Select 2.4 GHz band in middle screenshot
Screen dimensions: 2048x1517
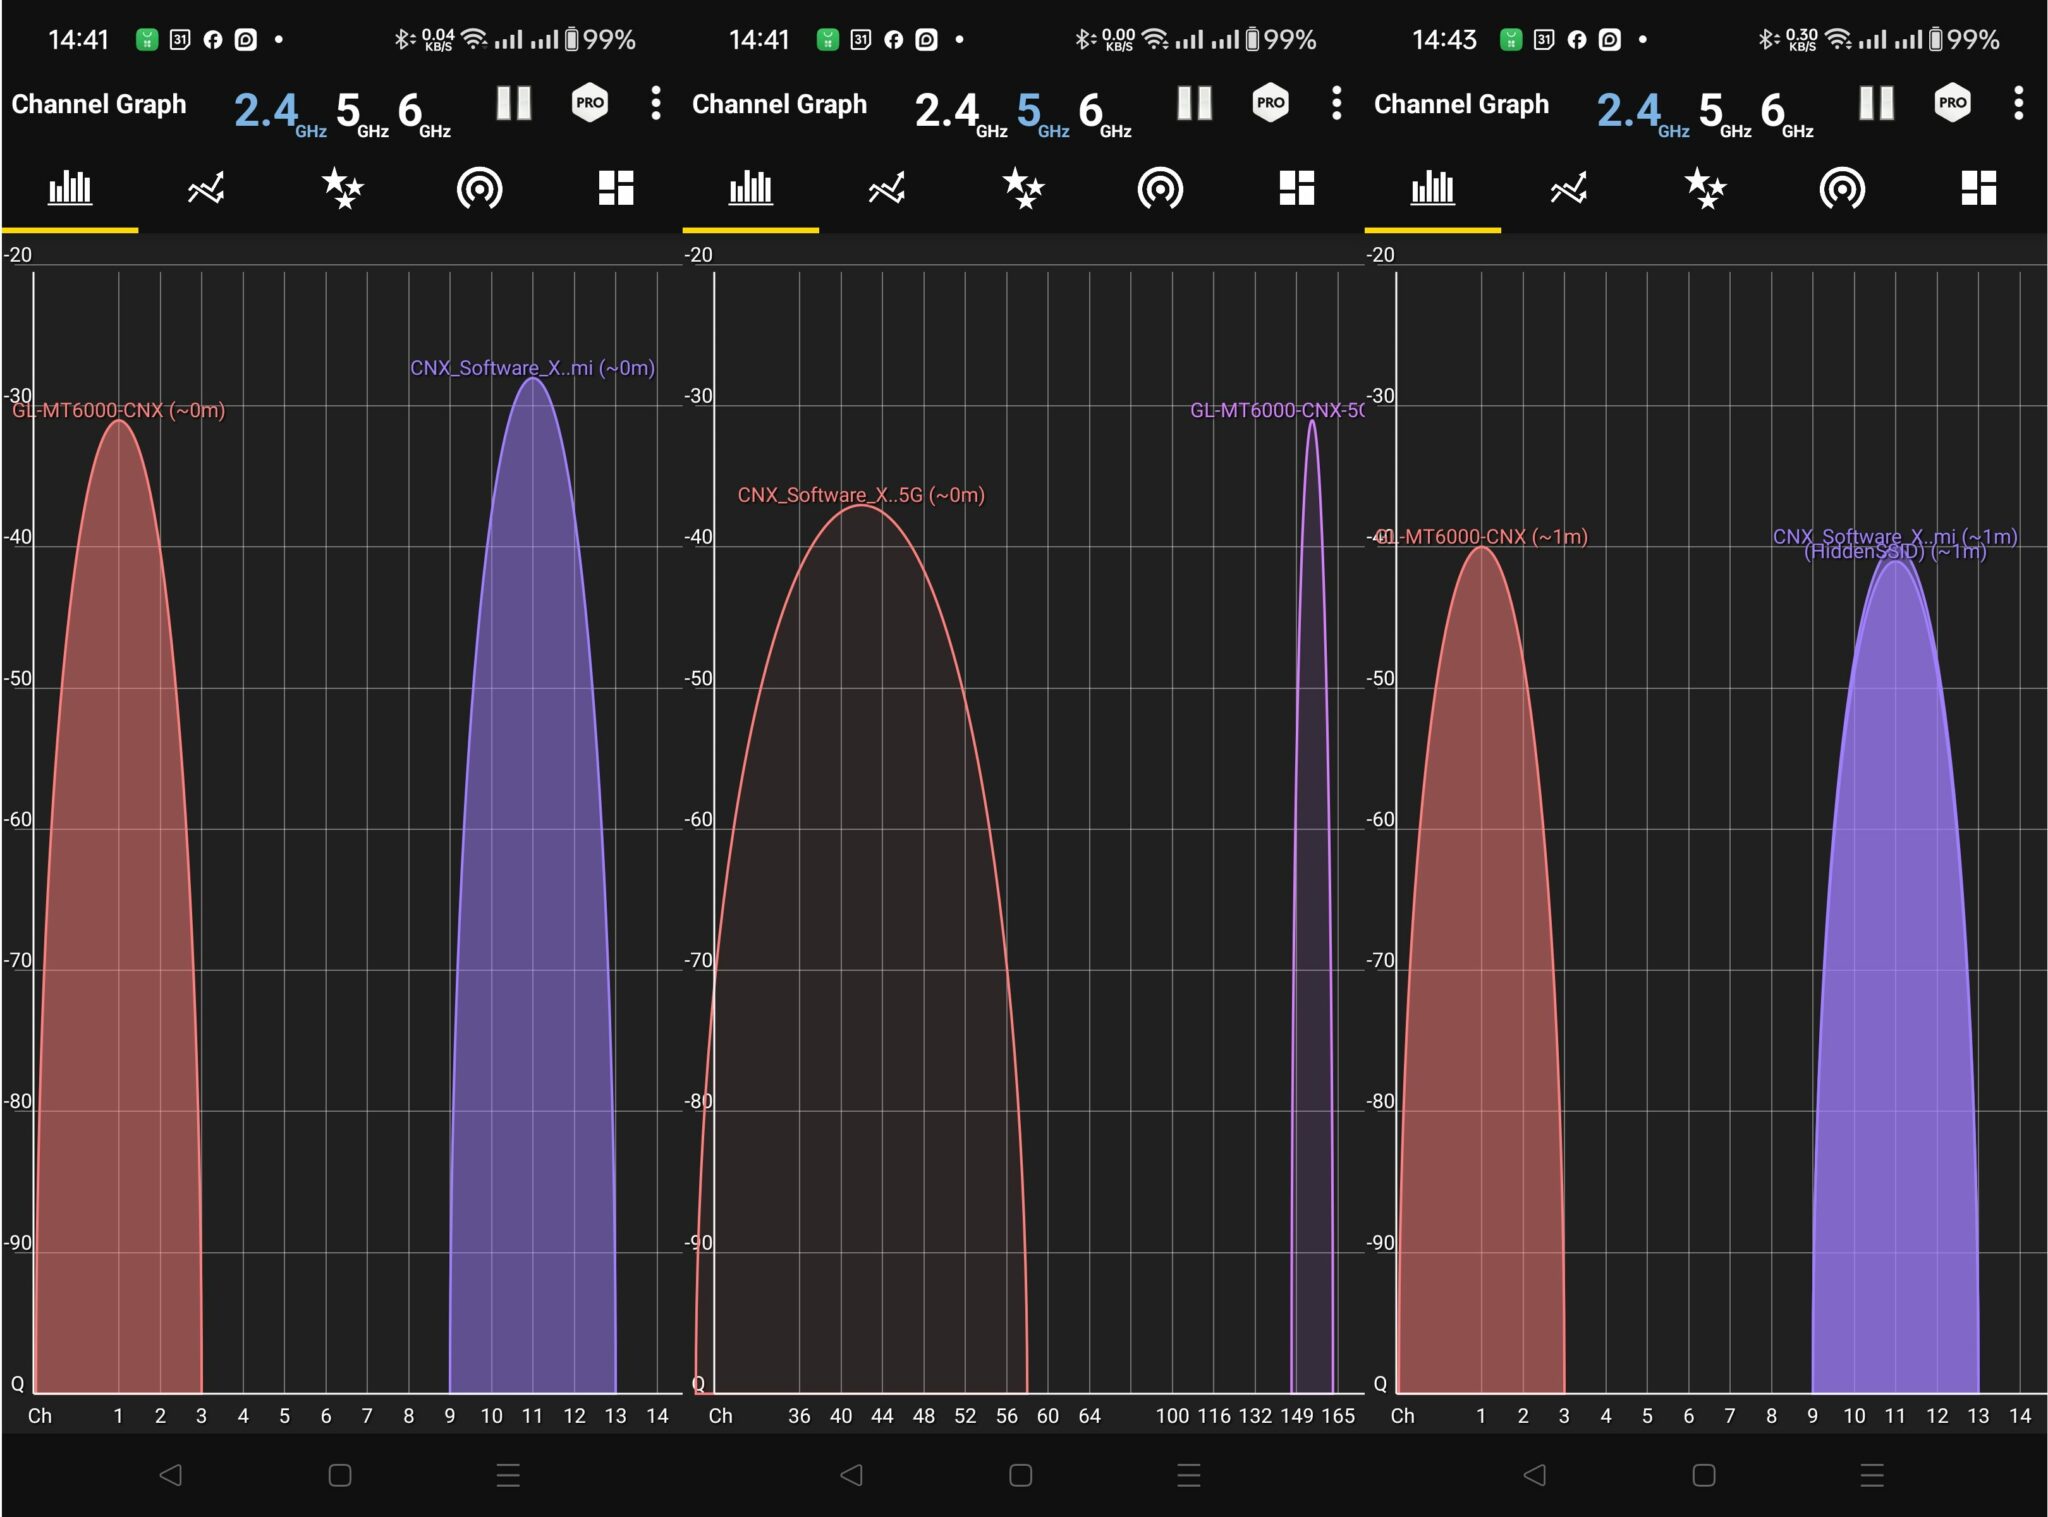click(961, 112)
